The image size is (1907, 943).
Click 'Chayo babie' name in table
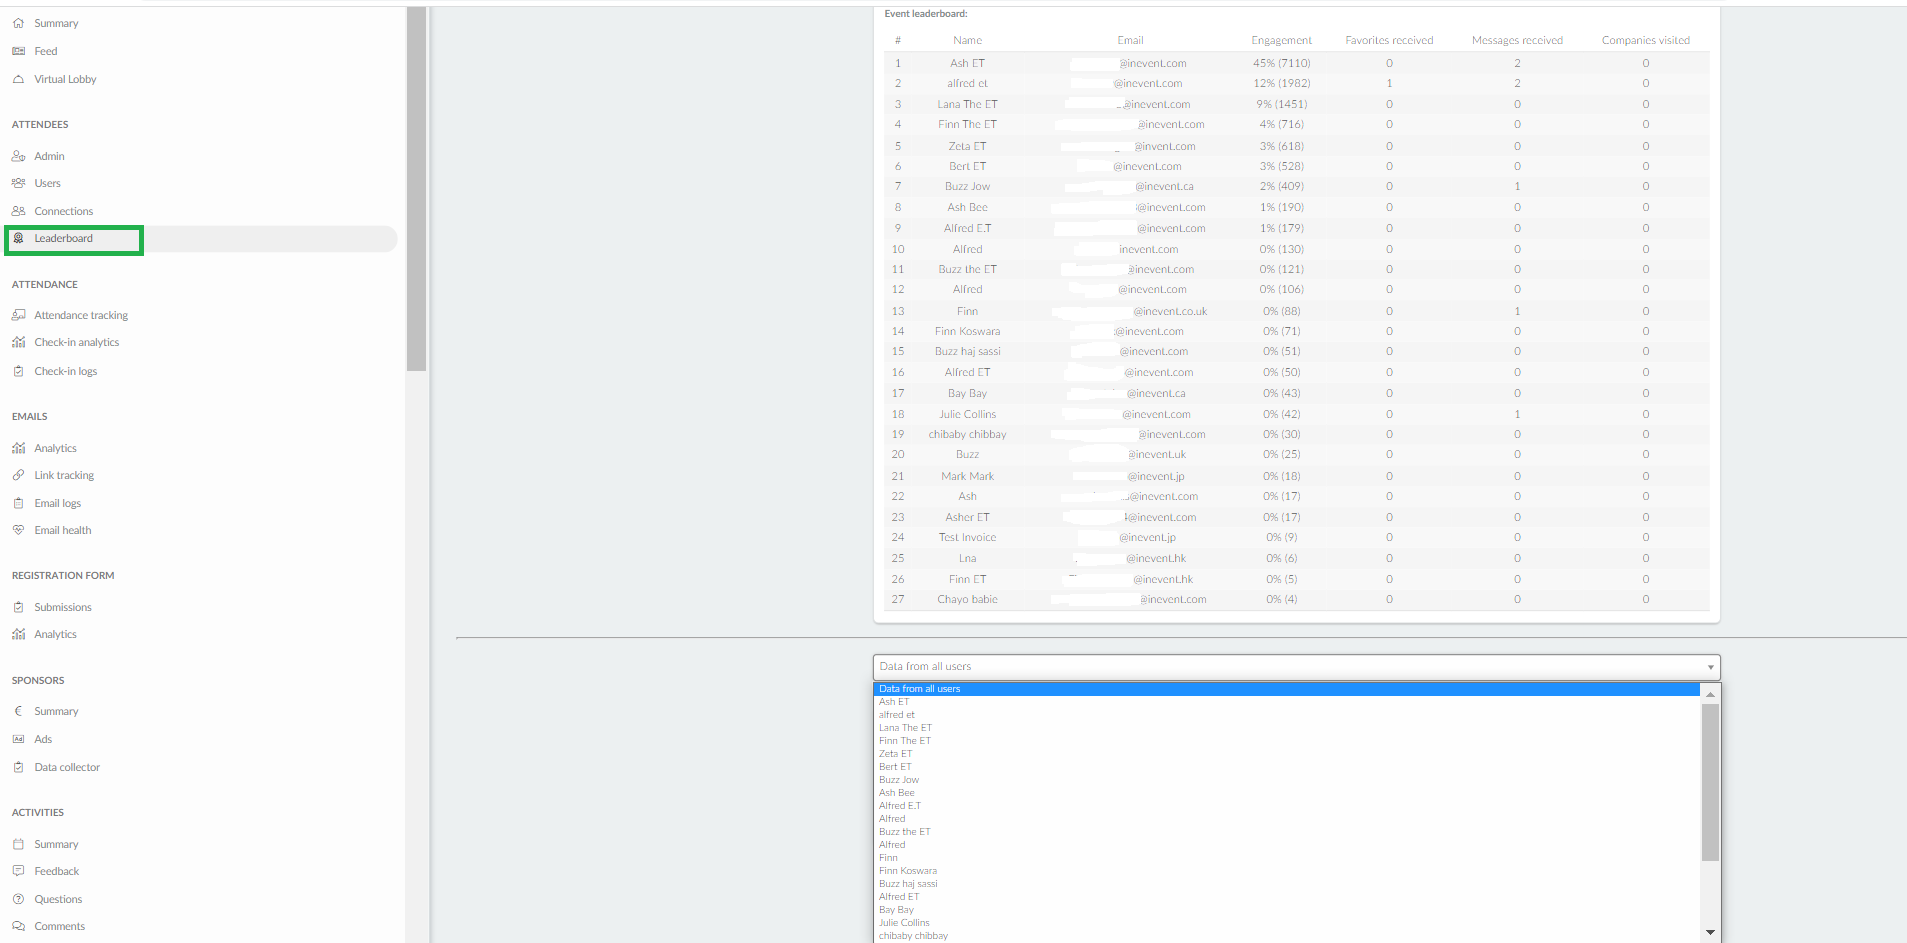point(967,600)
